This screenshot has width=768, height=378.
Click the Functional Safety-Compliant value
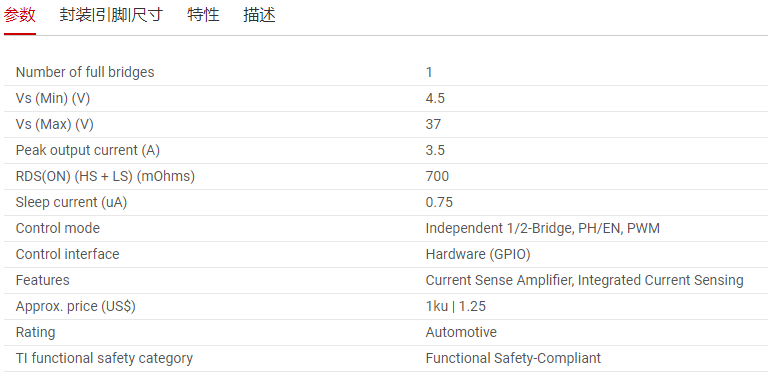point(513,358)
